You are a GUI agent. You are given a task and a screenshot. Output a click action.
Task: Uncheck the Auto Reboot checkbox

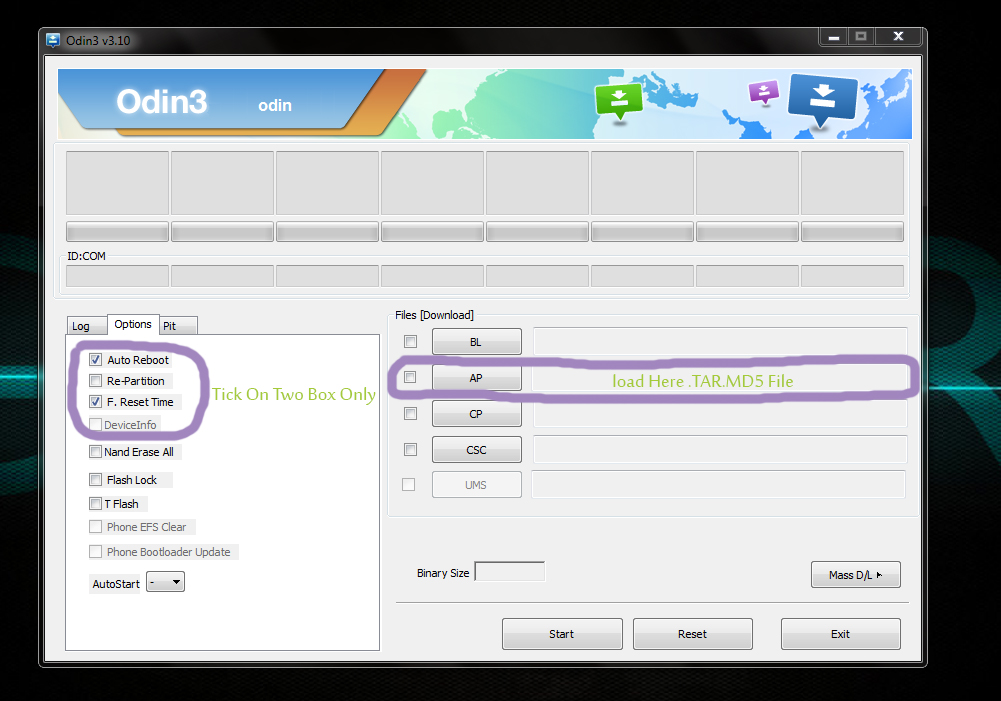pyautogui.click(x=96, y=359)
